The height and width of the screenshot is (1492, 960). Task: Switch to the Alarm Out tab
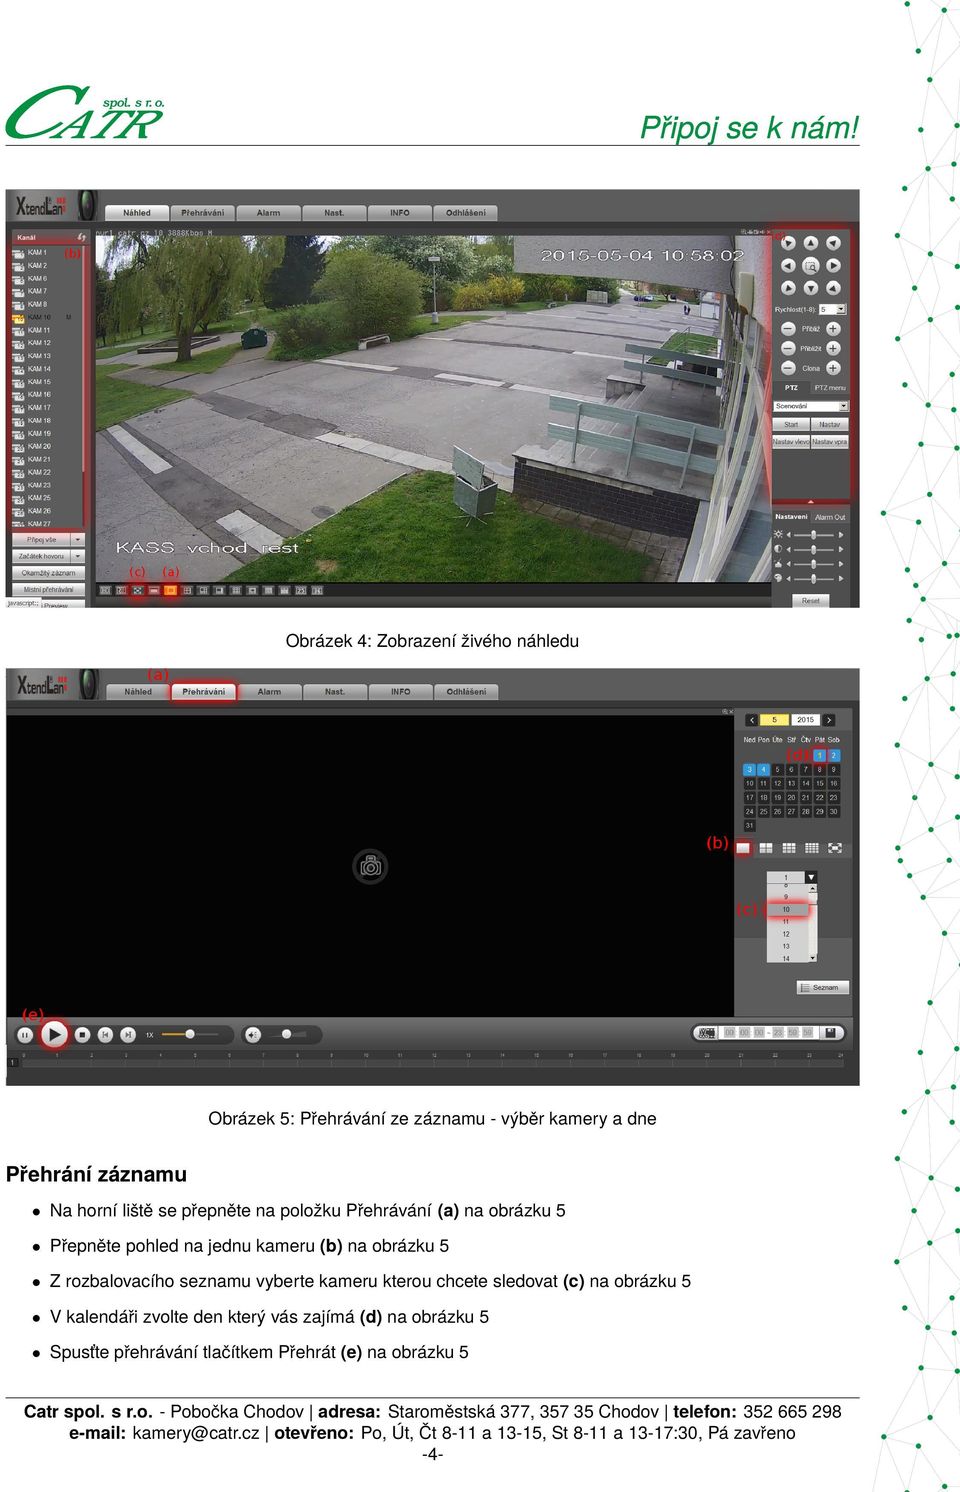(x=830, y=517)
